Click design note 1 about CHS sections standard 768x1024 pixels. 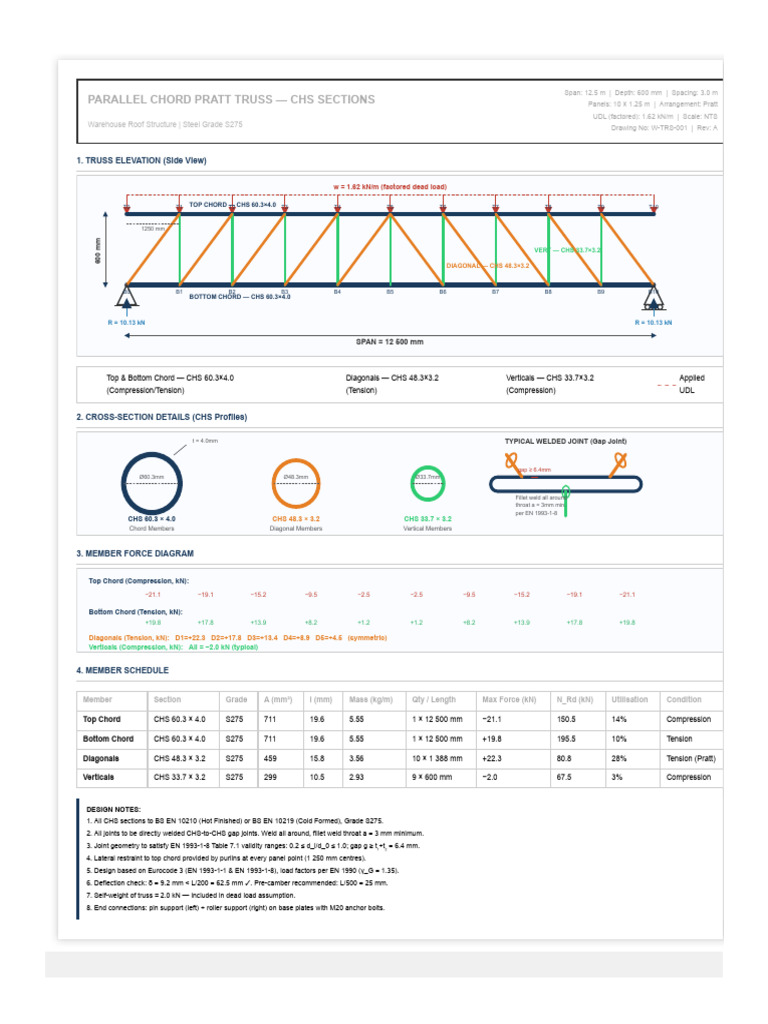coord(234,821)
